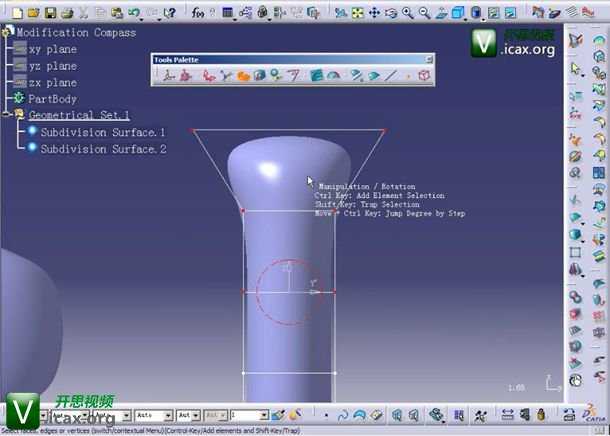
Task: Click the New document icon
Action: coord(17,13)
